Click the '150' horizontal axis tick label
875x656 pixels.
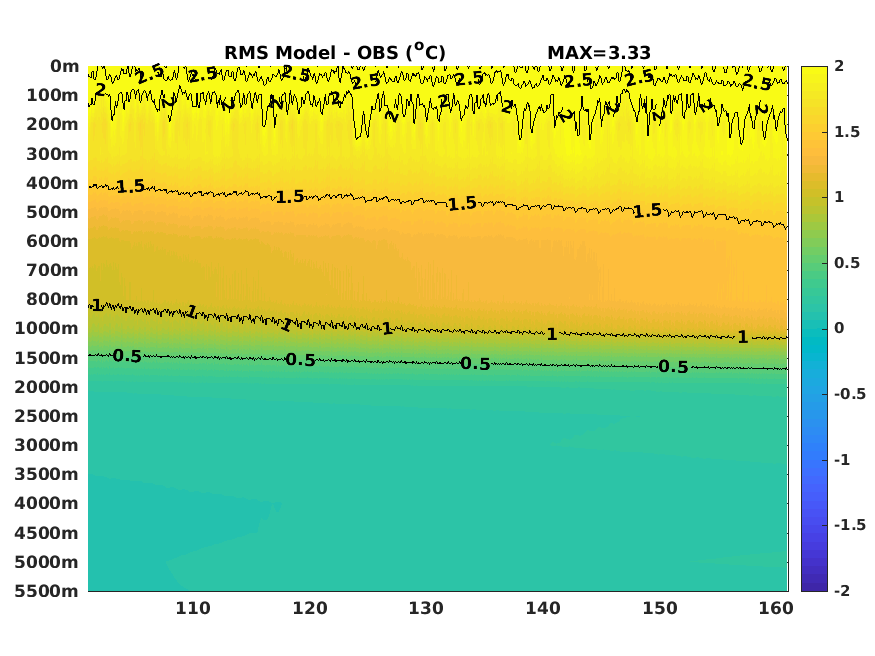660,608
